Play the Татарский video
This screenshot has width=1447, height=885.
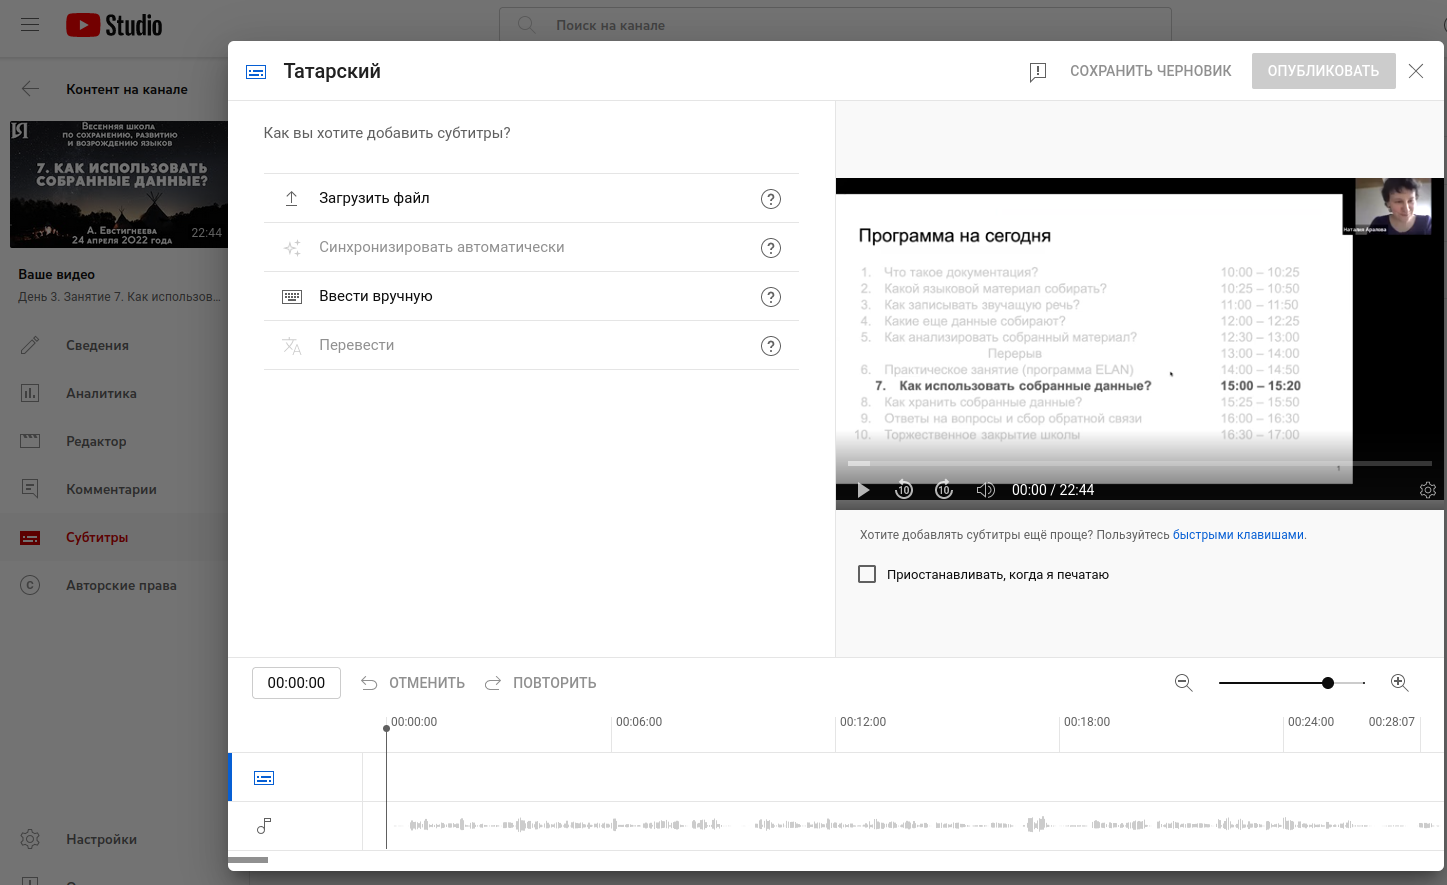pos(863,490)
